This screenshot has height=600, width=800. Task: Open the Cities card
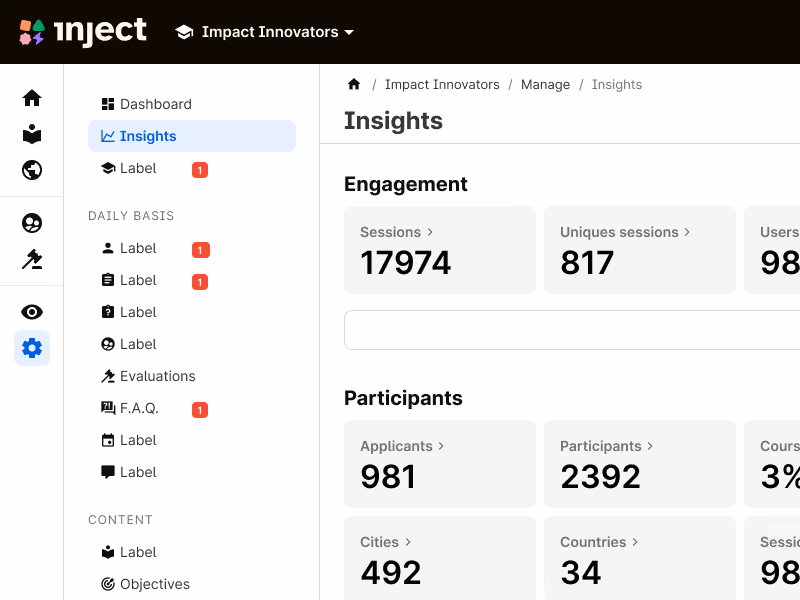(x=440, y=558)
